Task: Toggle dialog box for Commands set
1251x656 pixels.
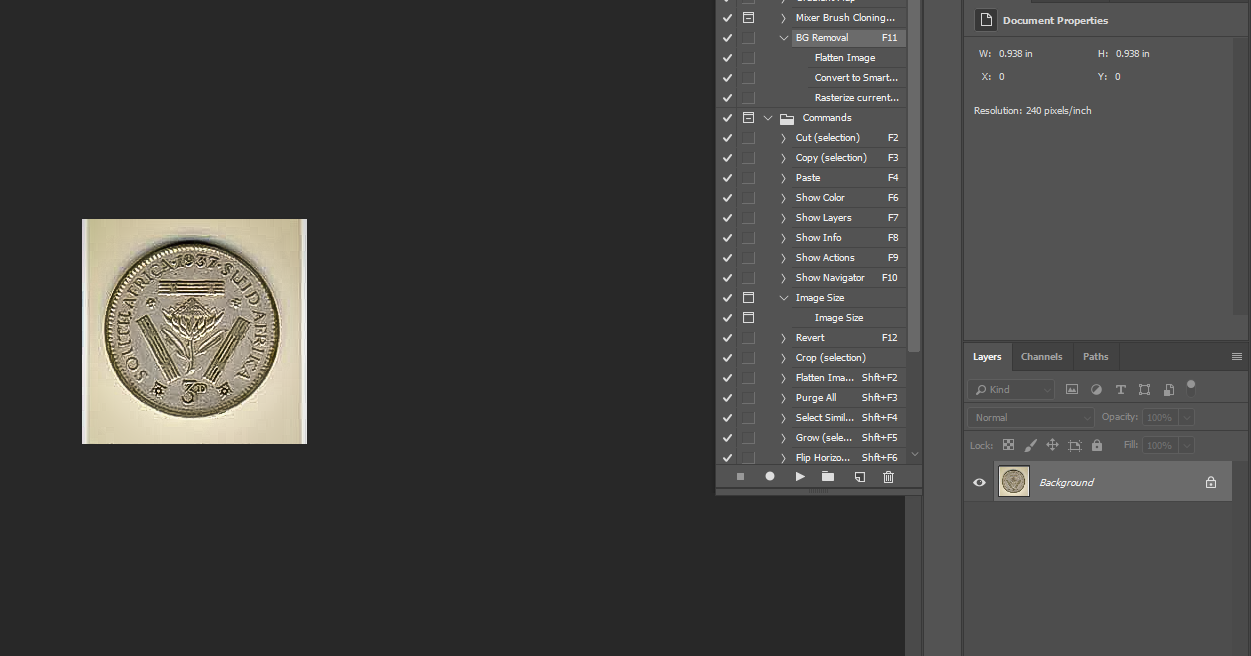Action: 748,118
